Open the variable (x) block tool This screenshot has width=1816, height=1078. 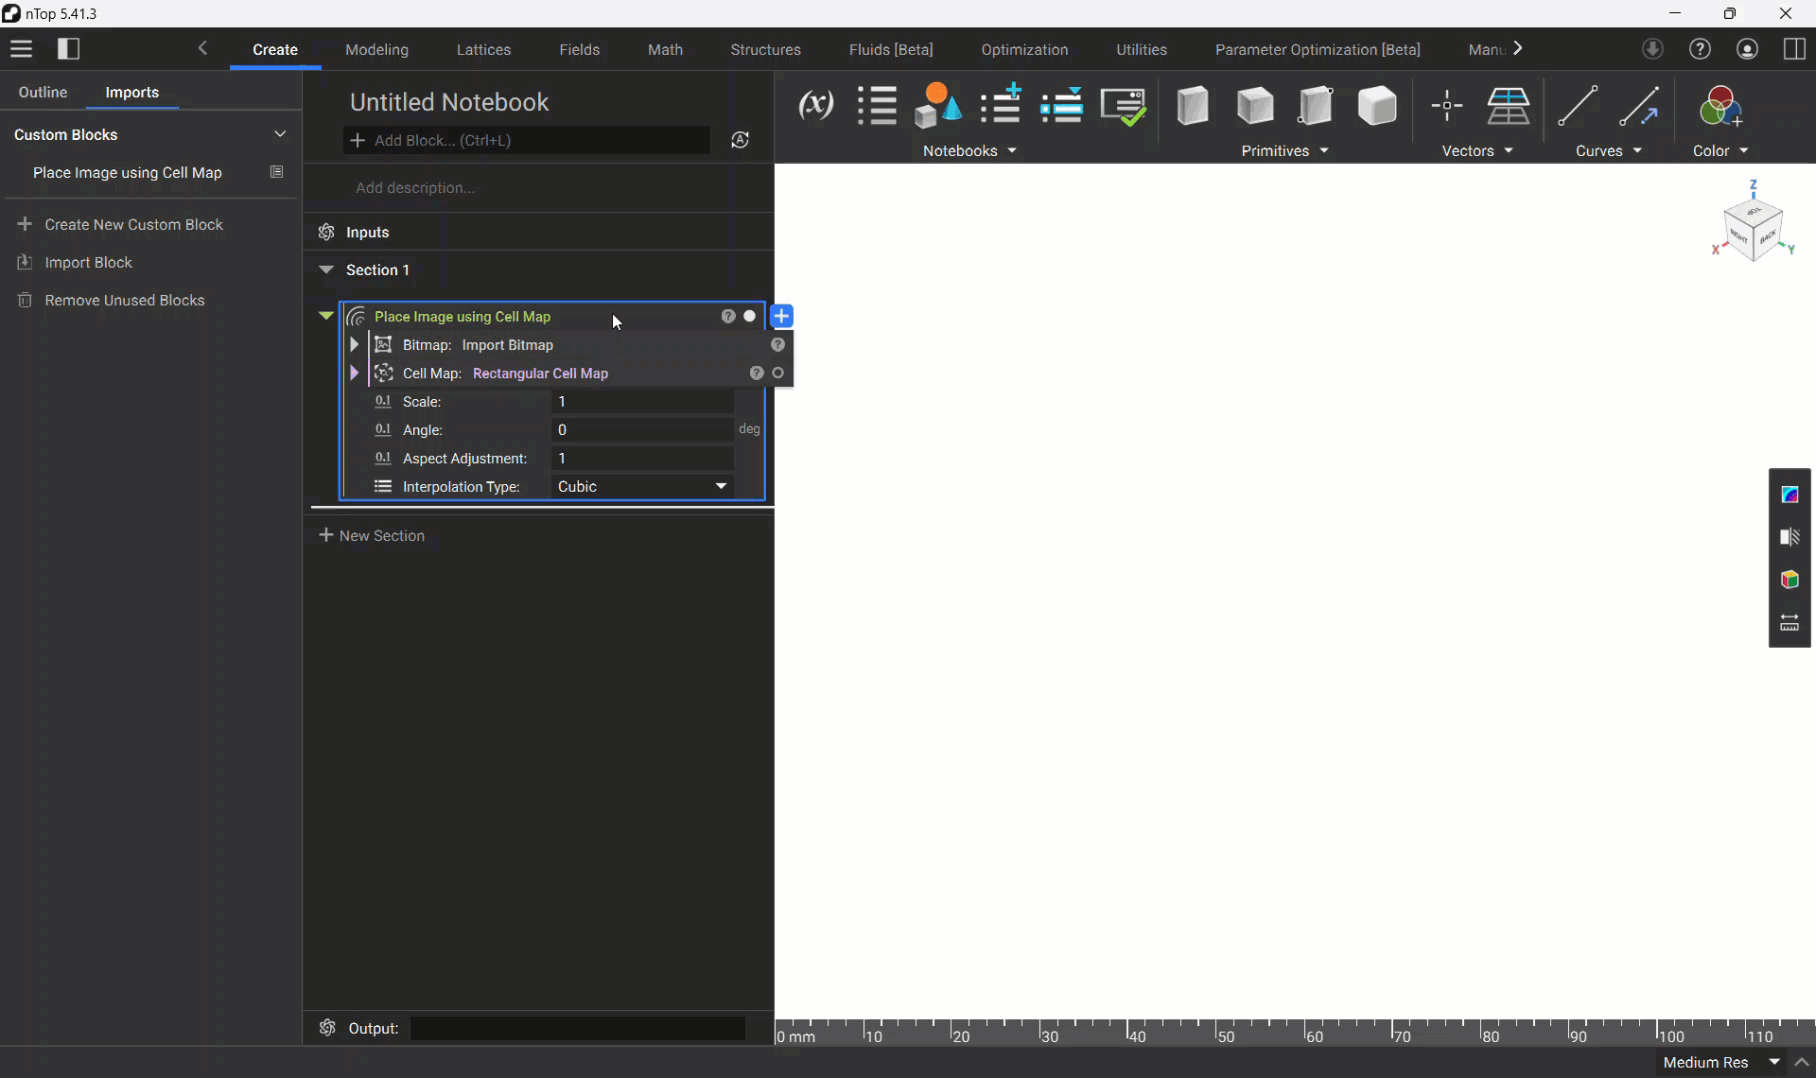[x=816, y=105]
